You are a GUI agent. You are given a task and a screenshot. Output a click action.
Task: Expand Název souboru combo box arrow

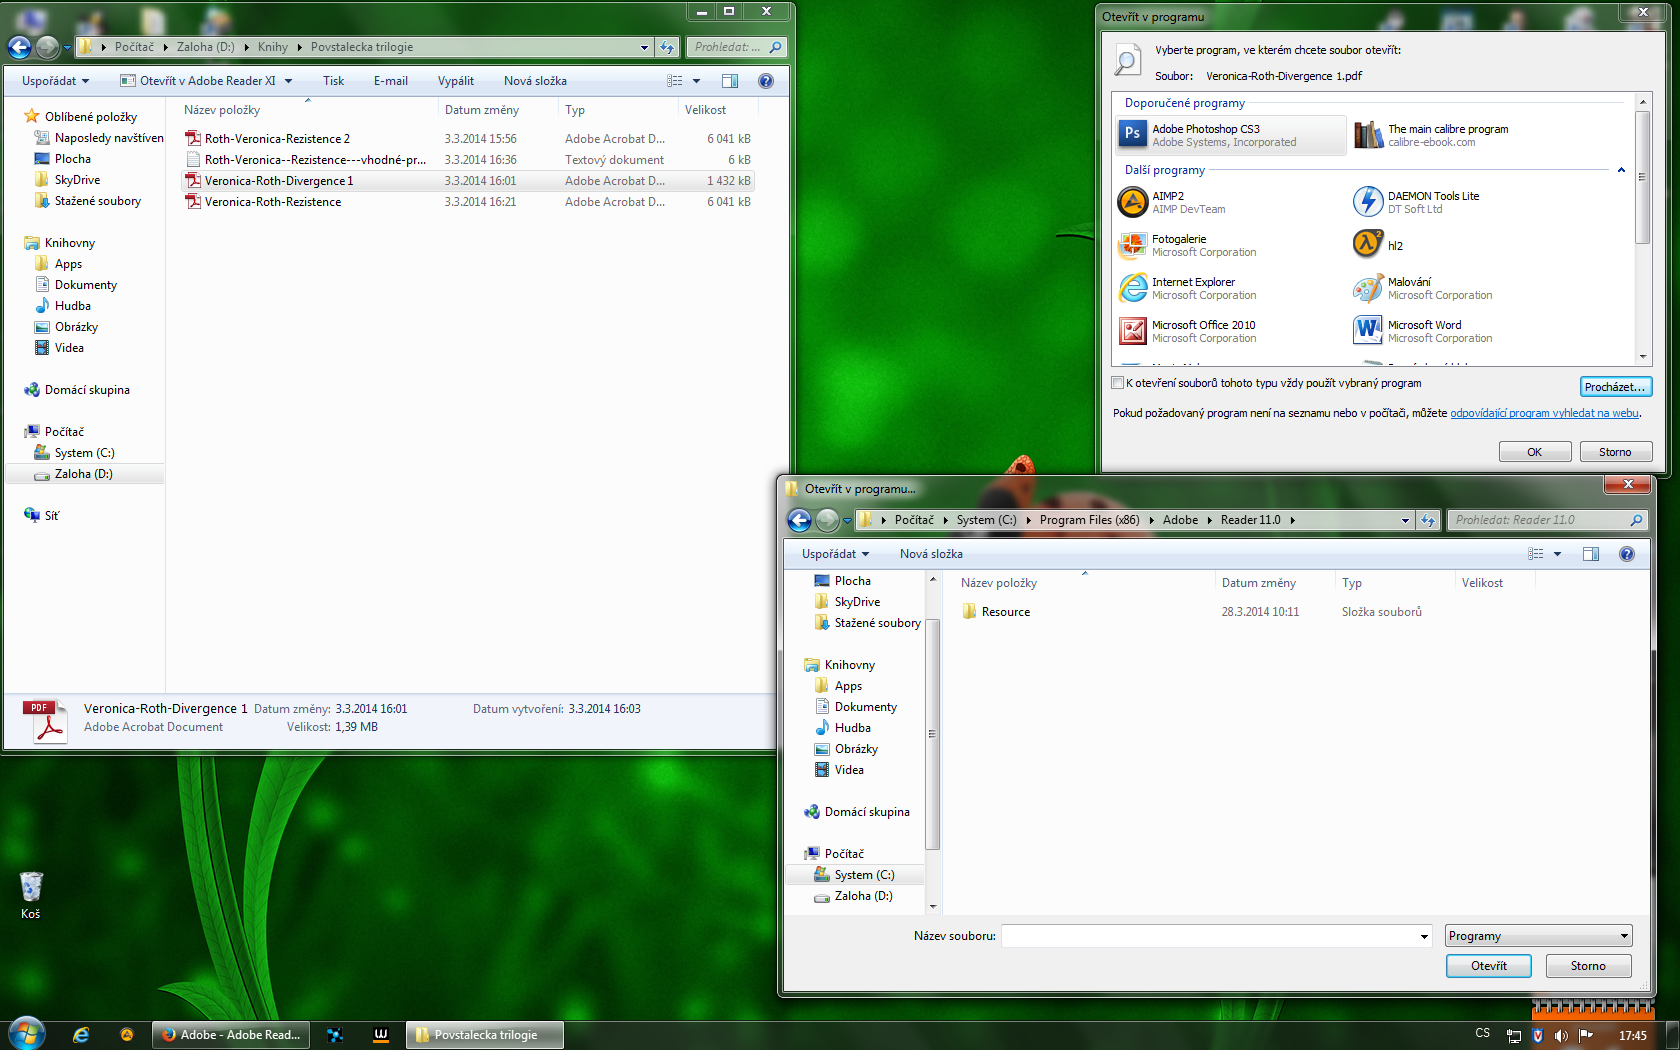[1424, 936]
